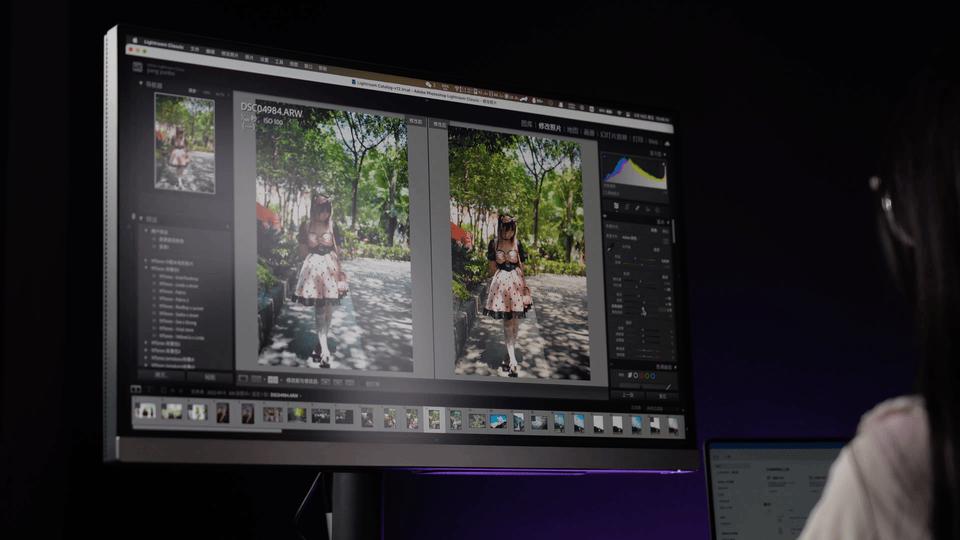The image size is (960, 540).
Task: Toggle the shadow clipping indicator on histogram
Action: tap(604, 156)
